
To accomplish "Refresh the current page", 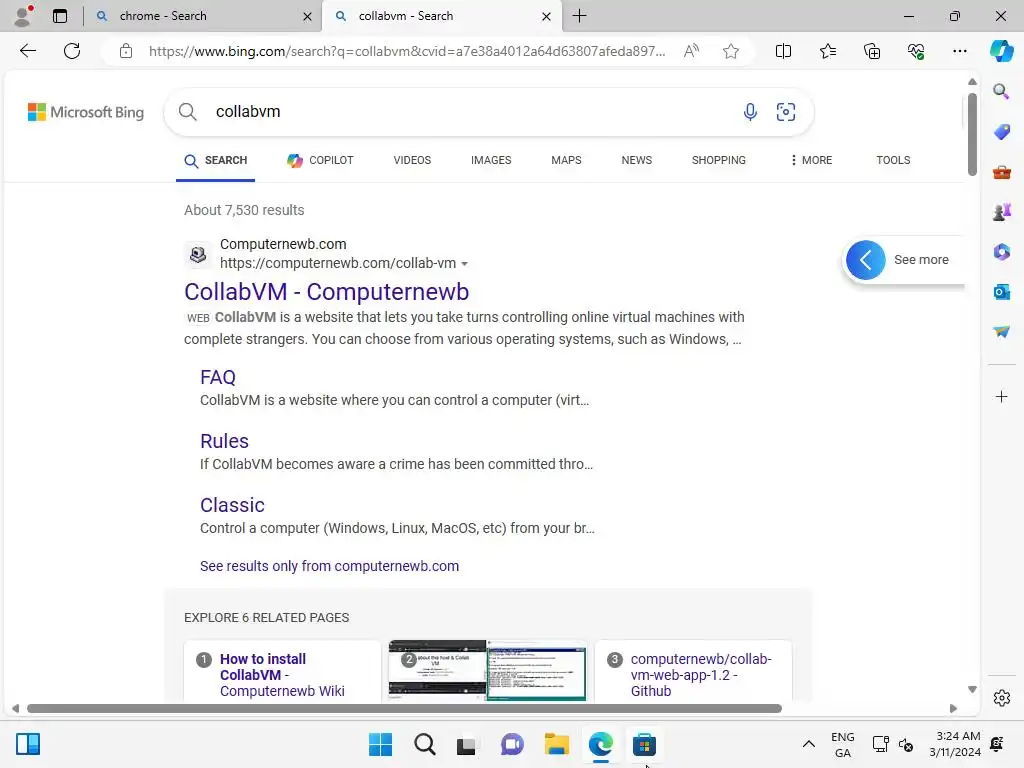I will point(72,51).
